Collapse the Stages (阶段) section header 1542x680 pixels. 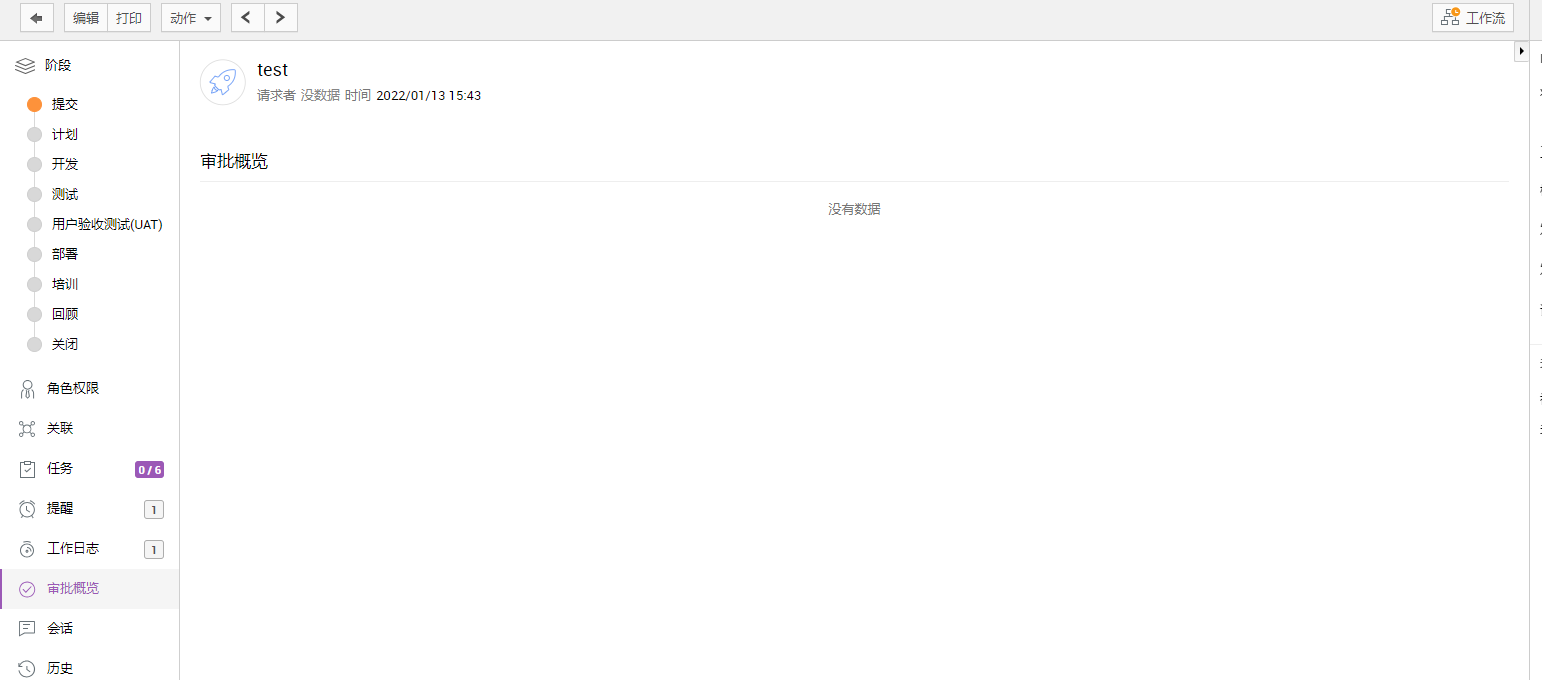58,66
